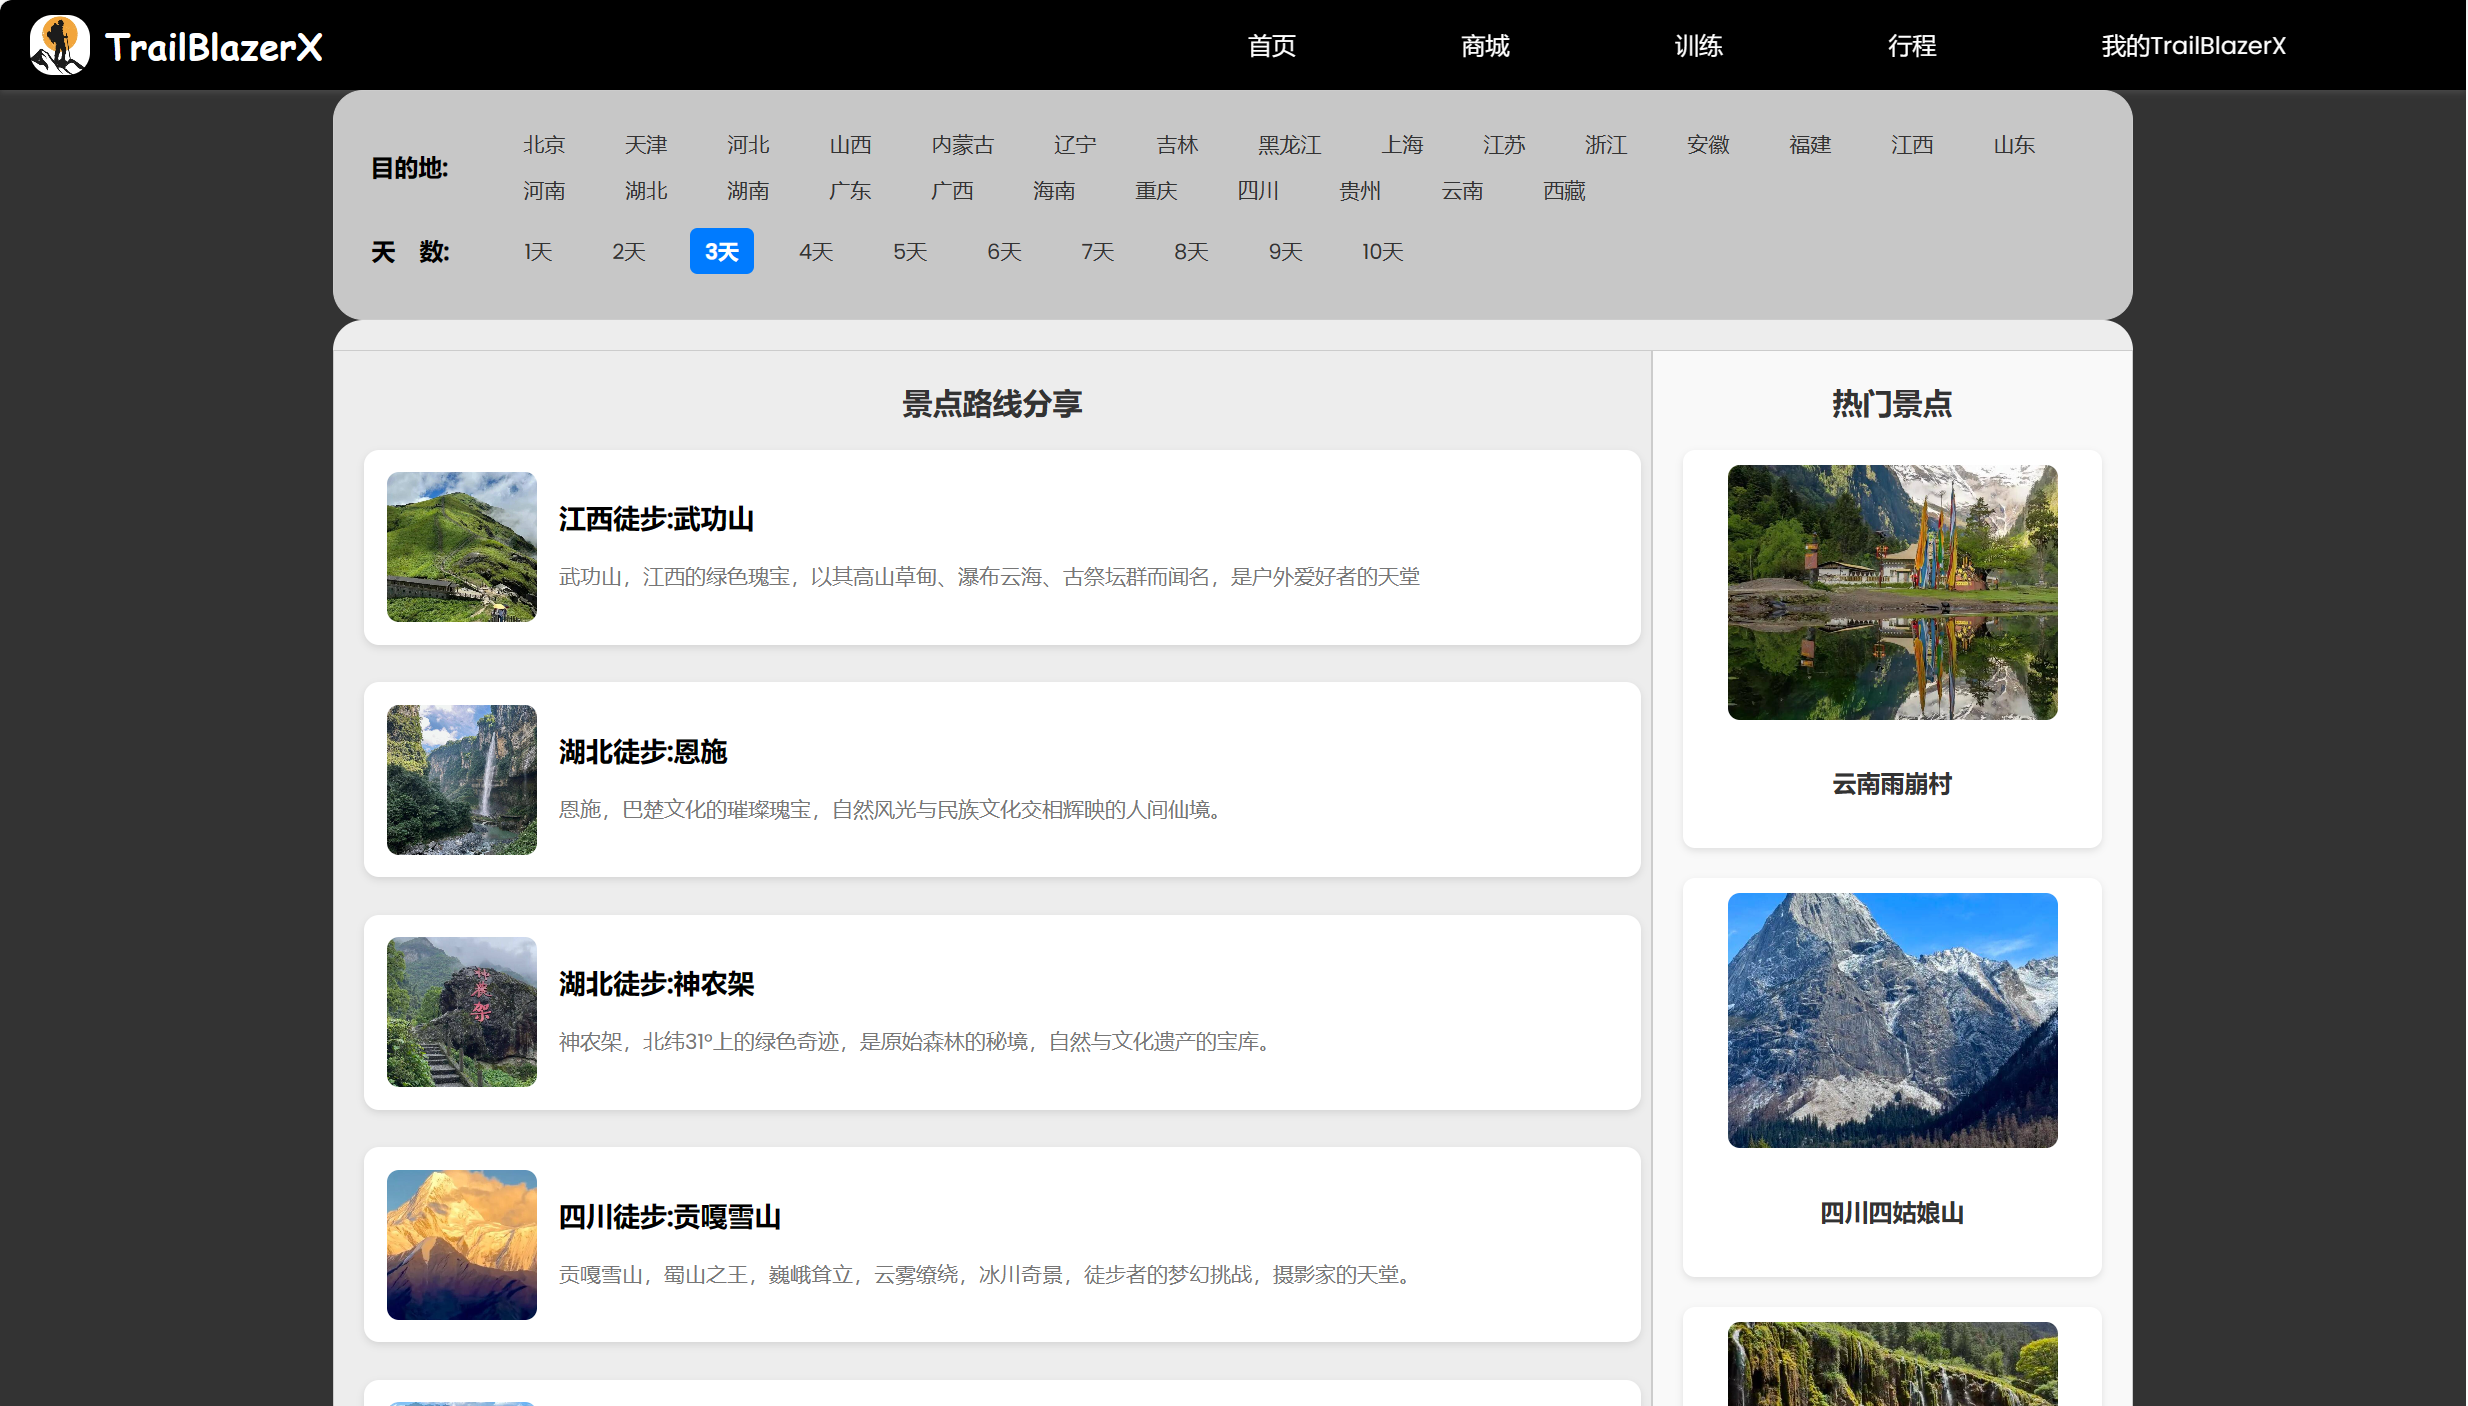The height and width of the screenshot is (1406, 2468).
Task: Pick the 10天 duration option
Action: tap(1381, 252)
